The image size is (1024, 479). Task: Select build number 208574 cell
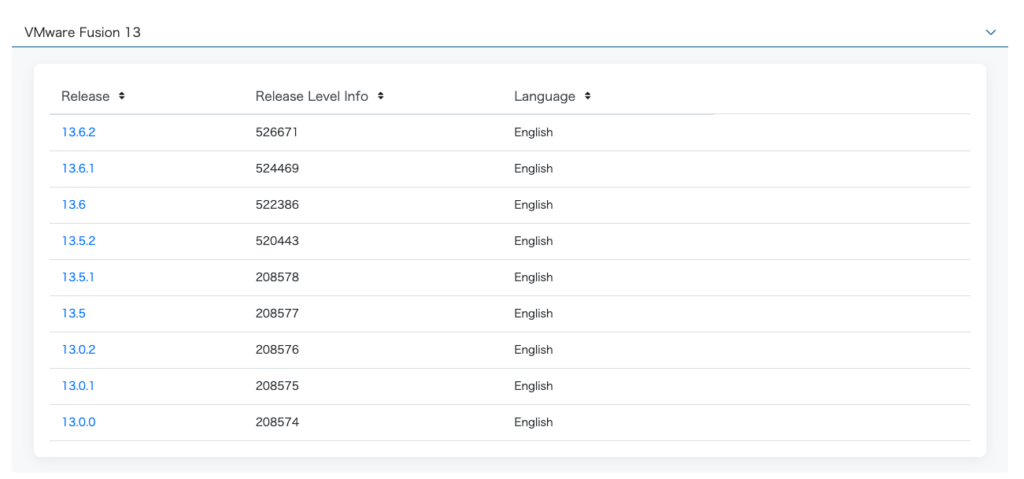pyautogui.click(x=277, y=422)
